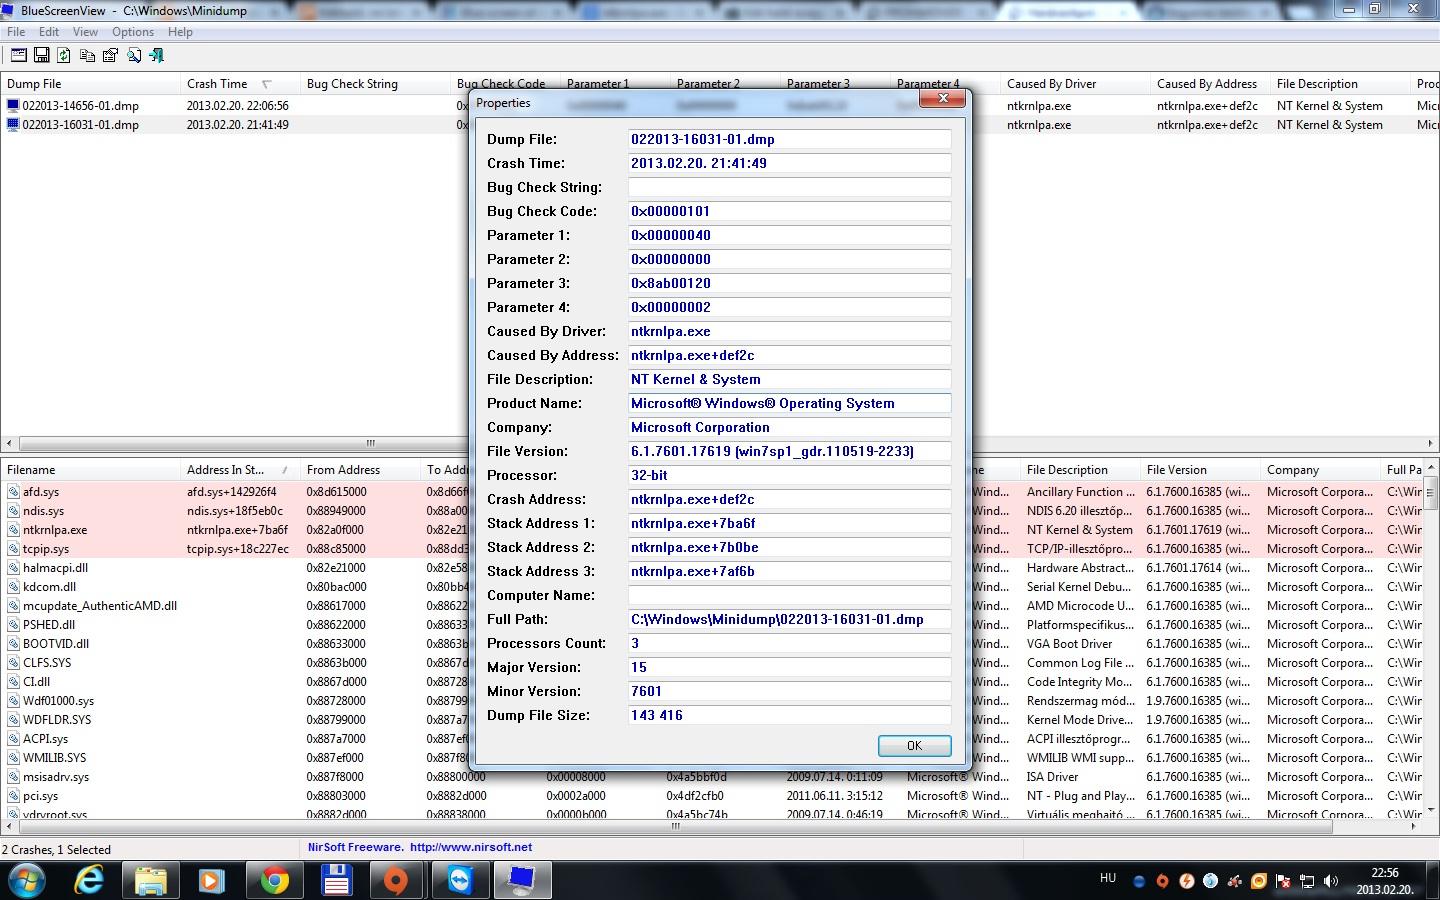The height and width of the screenshot is (900, 1440).
Task: Sort by the Dump File column header
Action: (91, 84)
